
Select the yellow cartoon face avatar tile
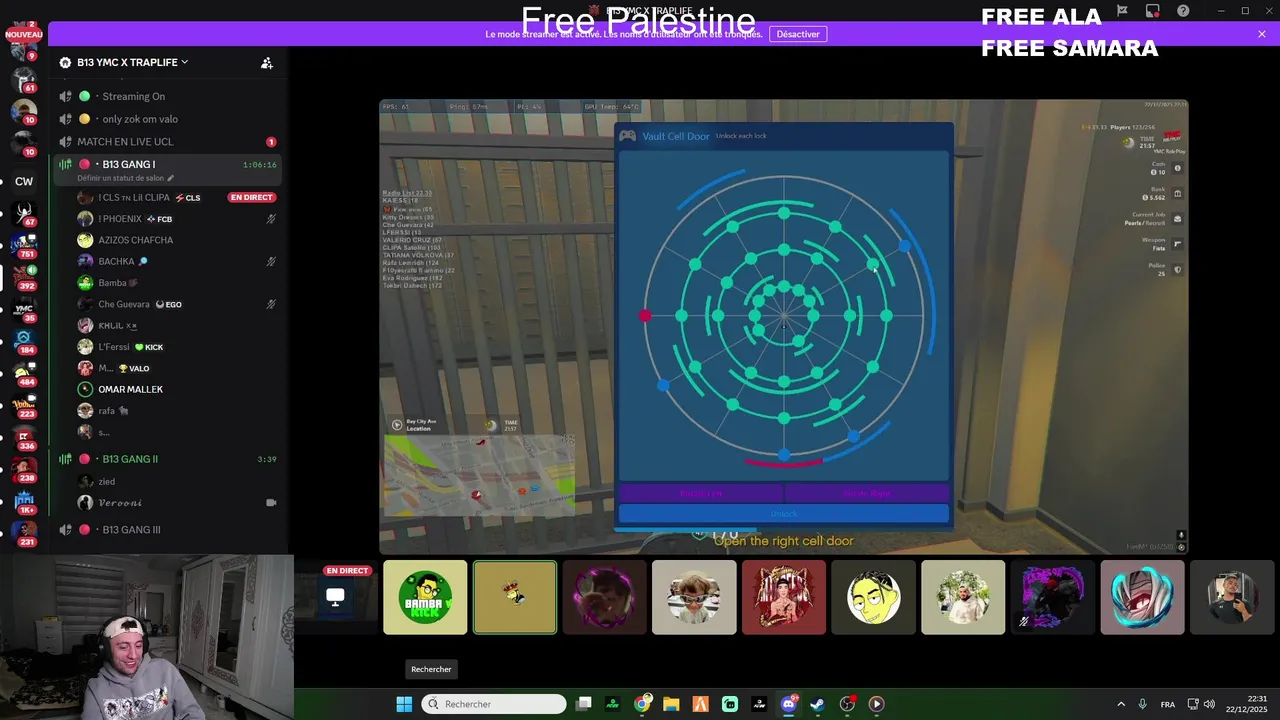point(873,597)
